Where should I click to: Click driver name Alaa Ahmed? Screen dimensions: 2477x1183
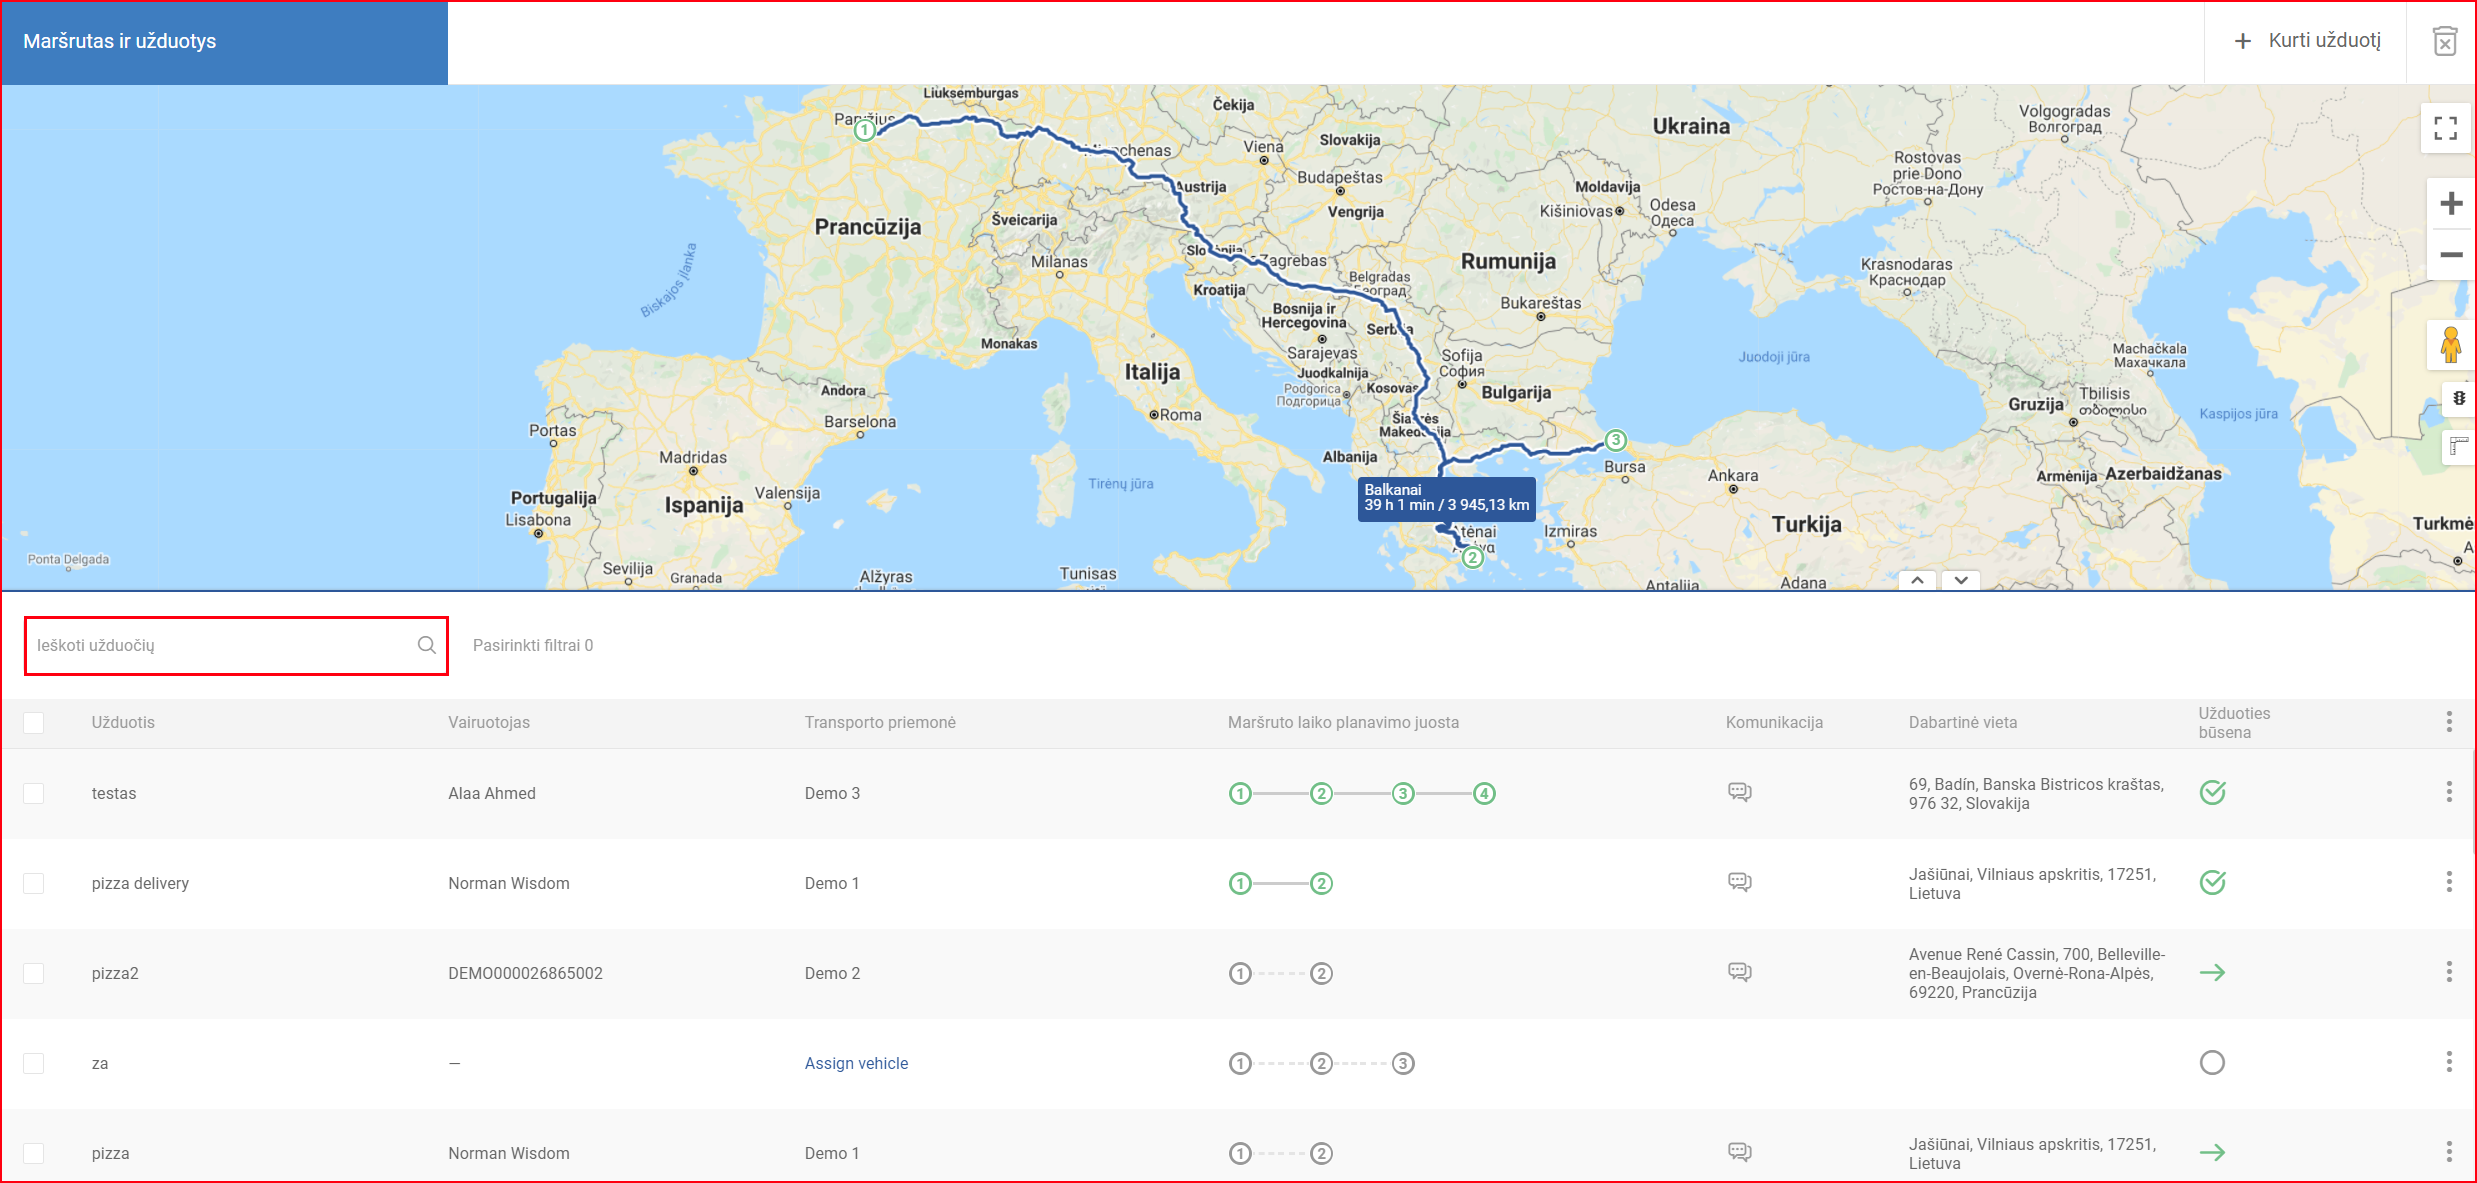click(492, 793)
